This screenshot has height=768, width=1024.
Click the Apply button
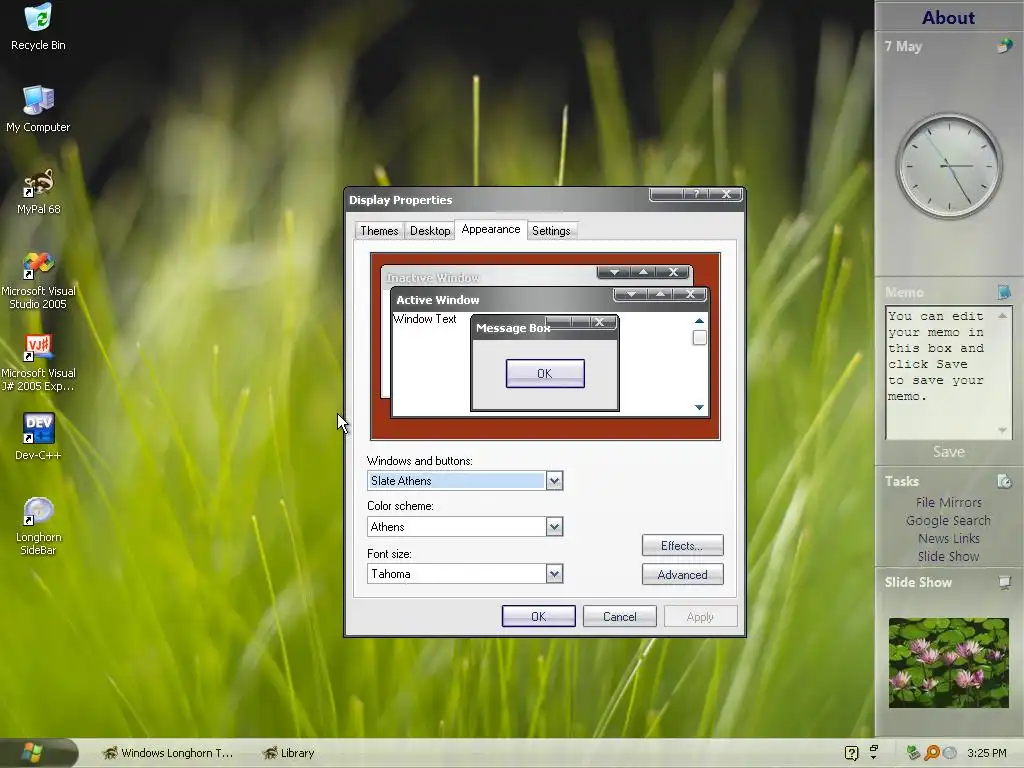(700, 616)
